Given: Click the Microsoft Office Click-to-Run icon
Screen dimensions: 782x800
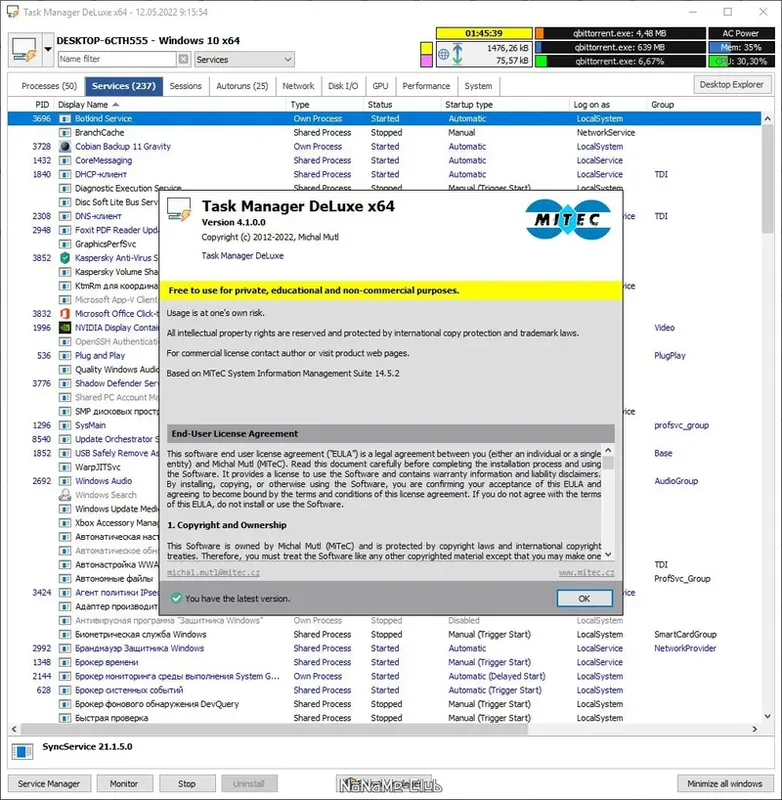Looking at the screenshot, I should pyautogui.click(x=65, y=314).
